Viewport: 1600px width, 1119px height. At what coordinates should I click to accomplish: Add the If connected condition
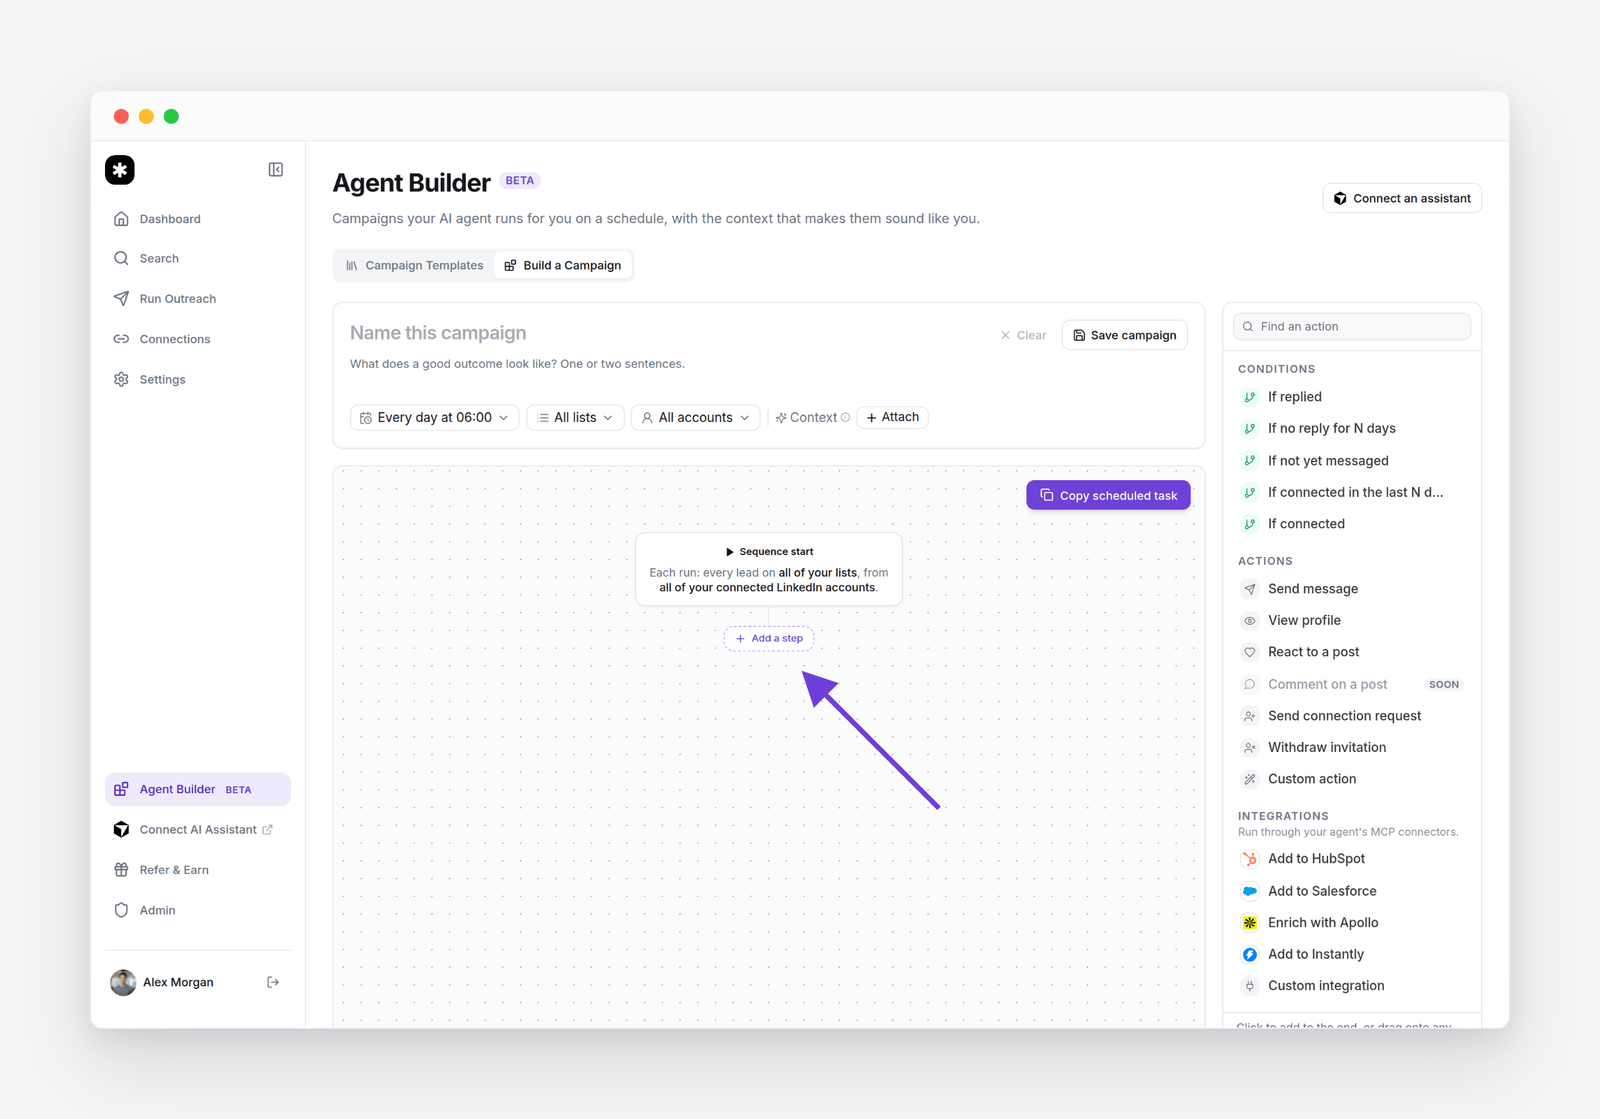coord(1352,524)
